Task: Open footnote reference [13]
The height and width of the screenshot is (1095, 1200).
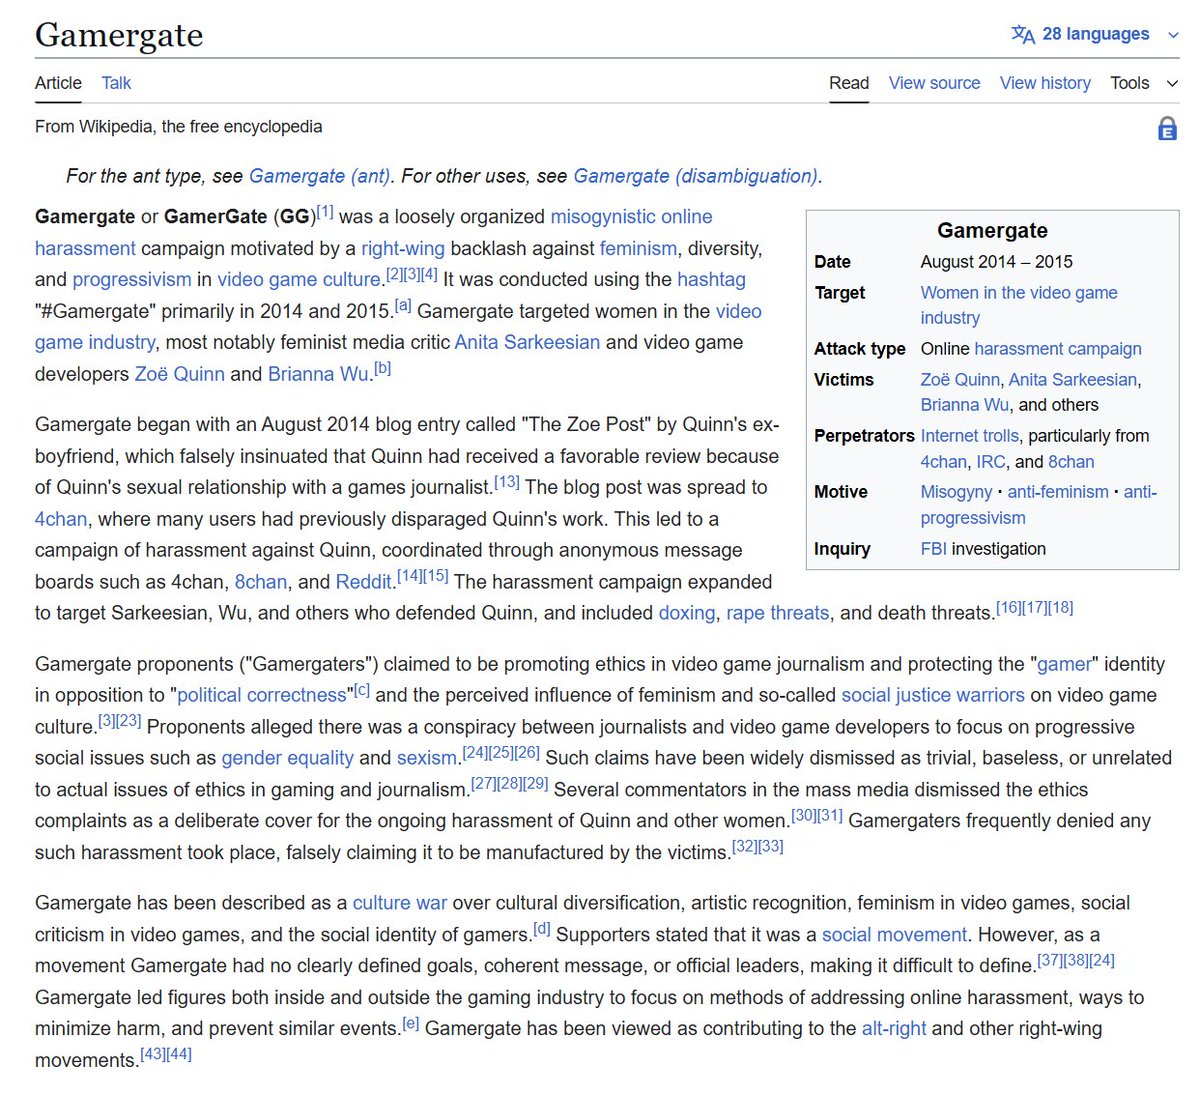Action: (505, 479)
